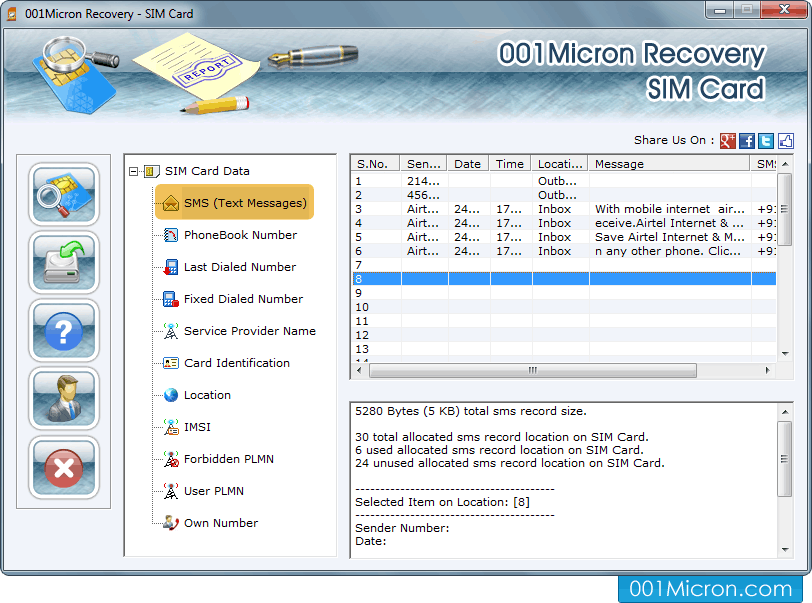Click the thumbs-up like icon

tap(786, 141)
